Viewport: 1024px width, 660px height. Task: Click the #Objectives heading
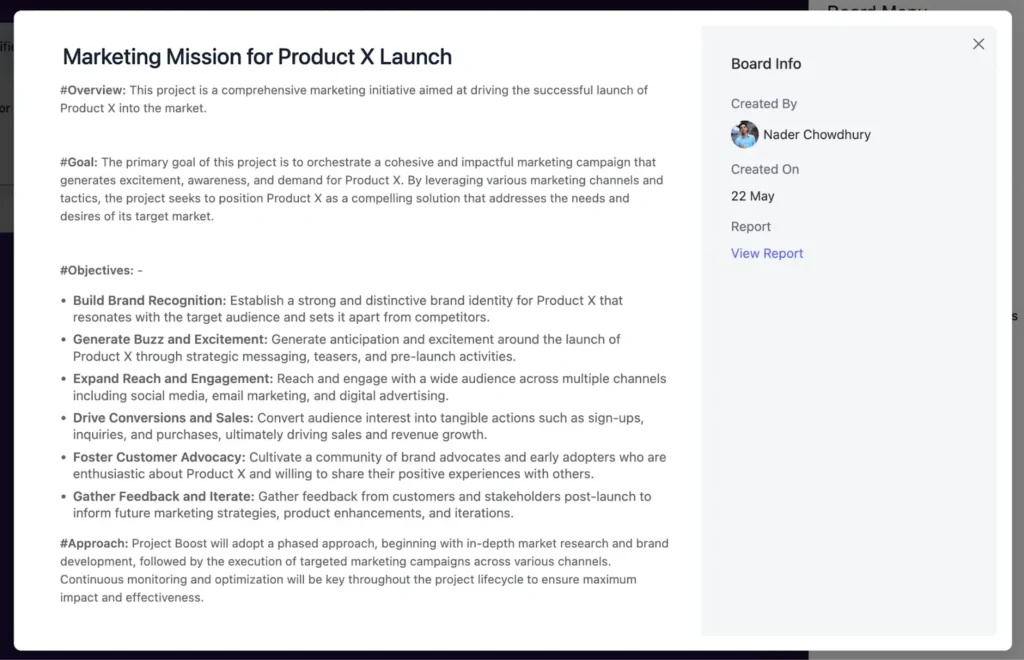pyautogui.click(x=97, y=270)
